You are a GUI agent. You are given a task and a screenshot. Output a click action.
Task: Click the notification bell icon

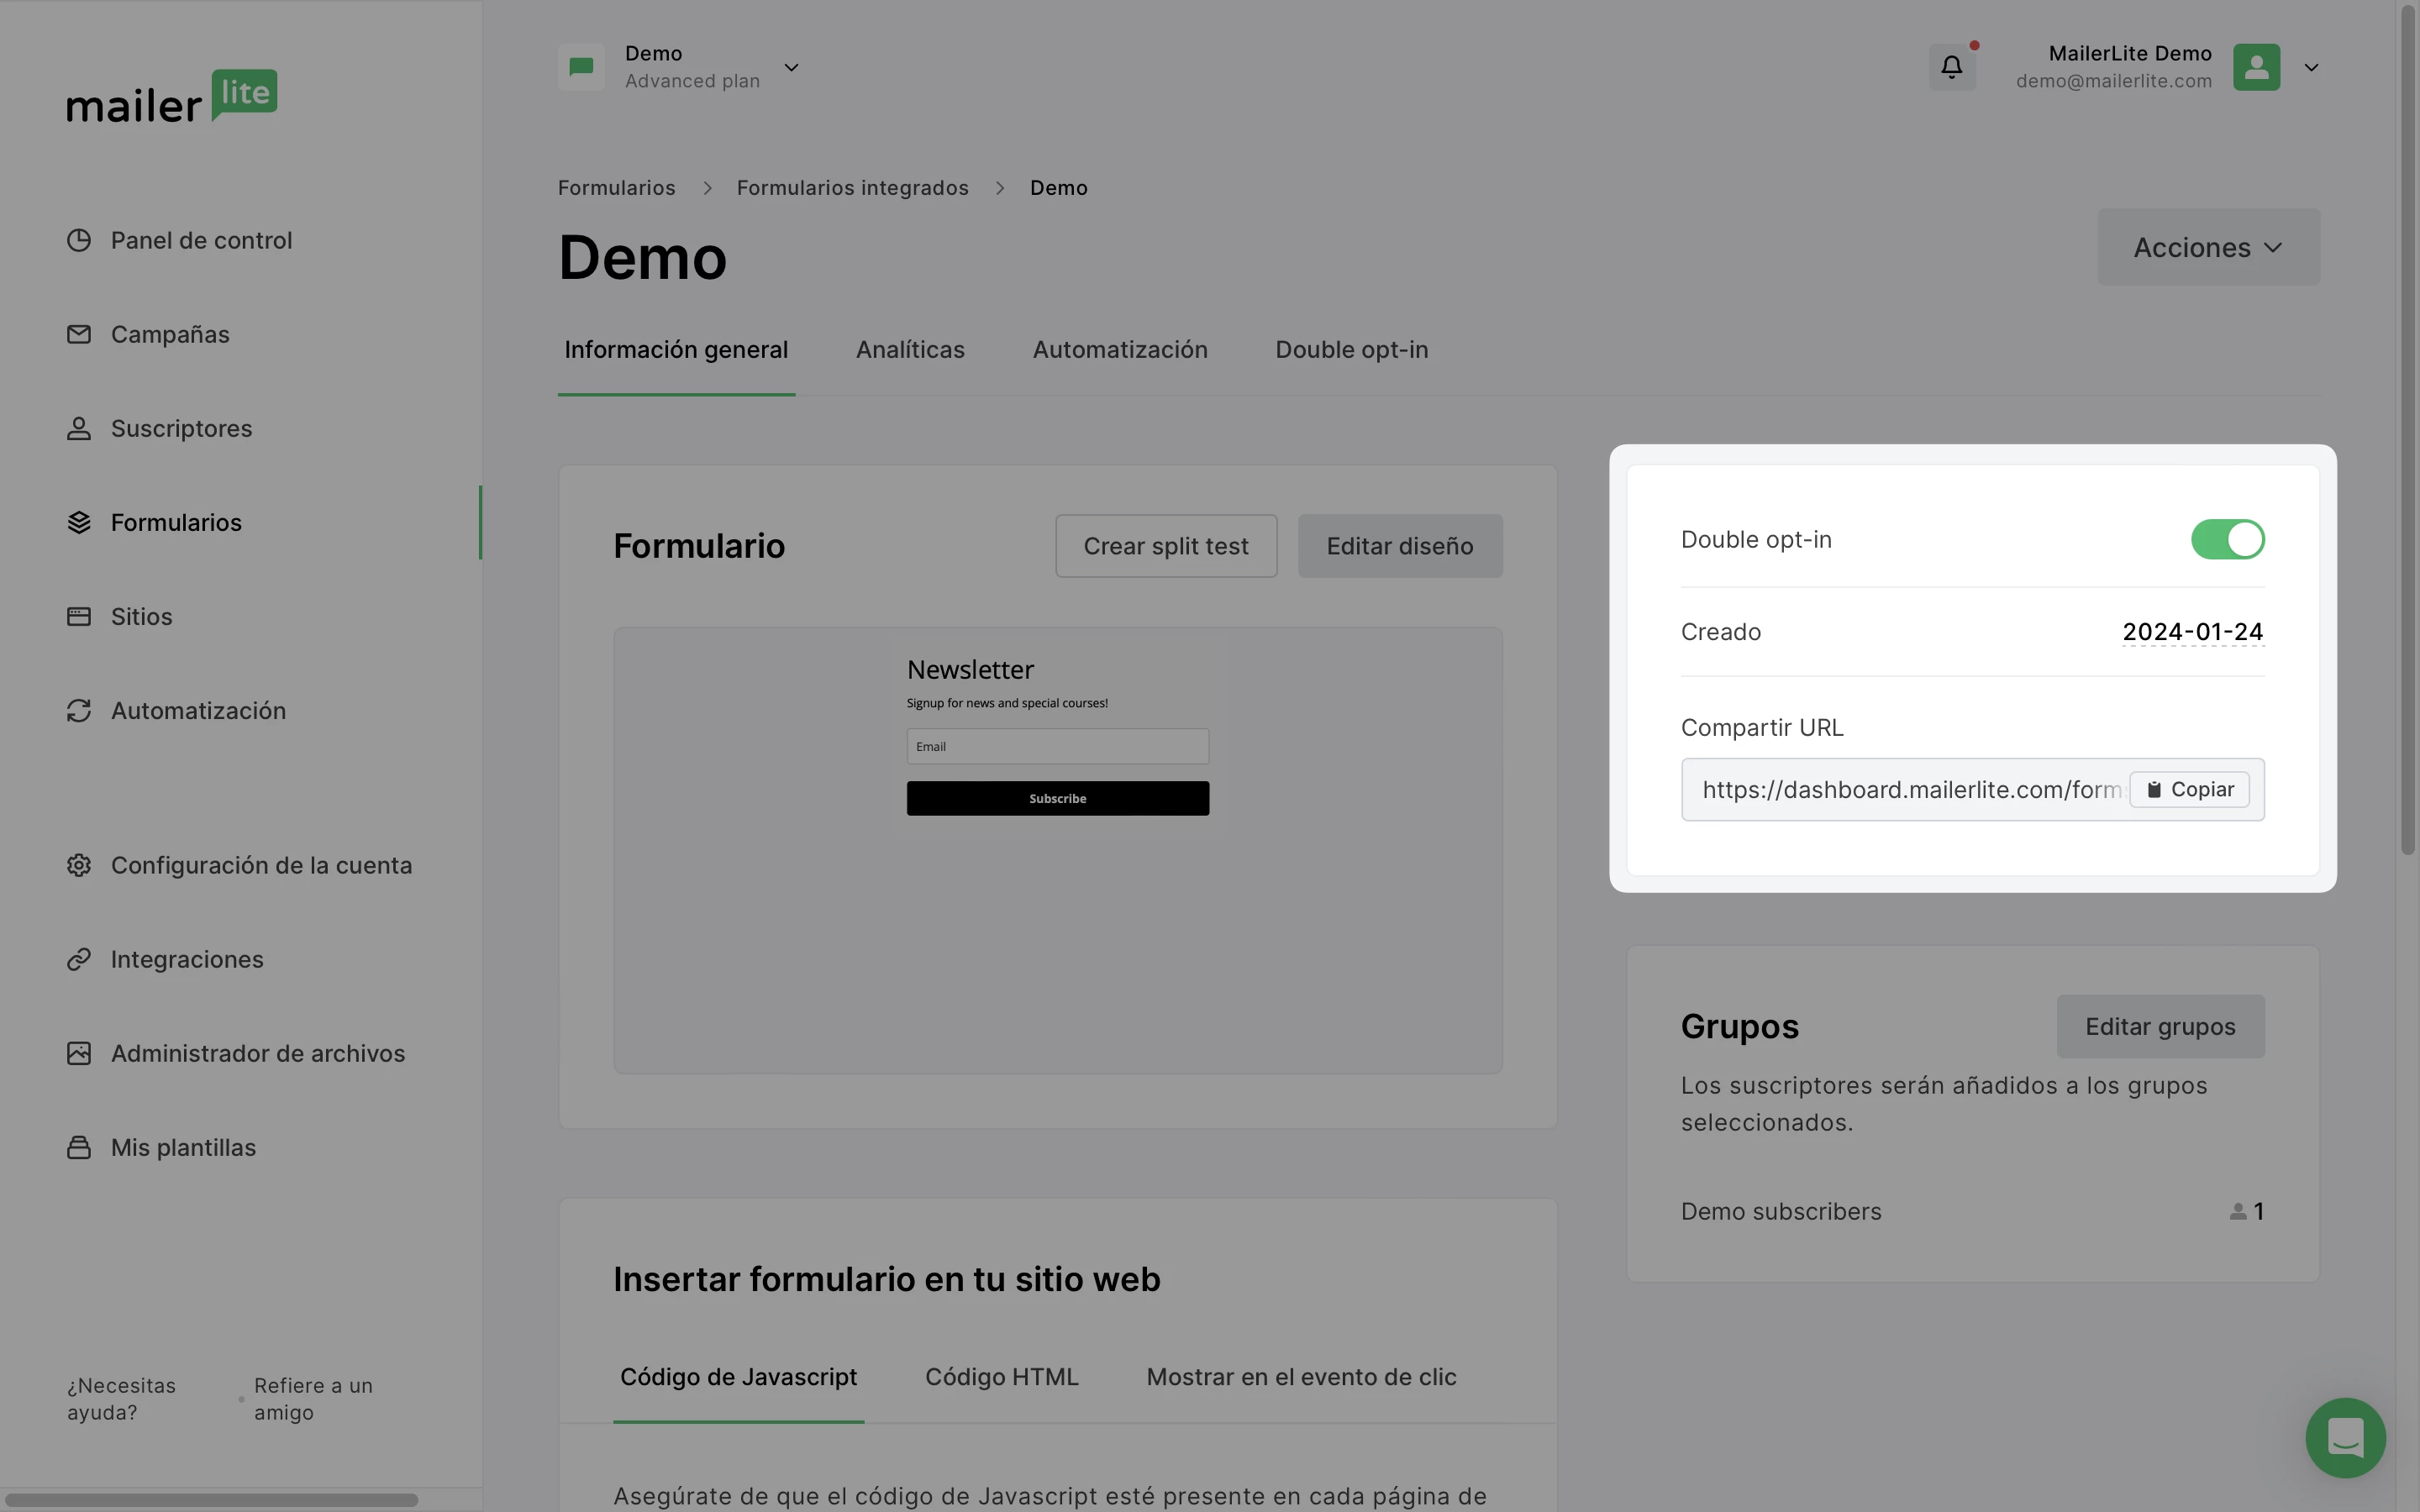point(1951,67)
